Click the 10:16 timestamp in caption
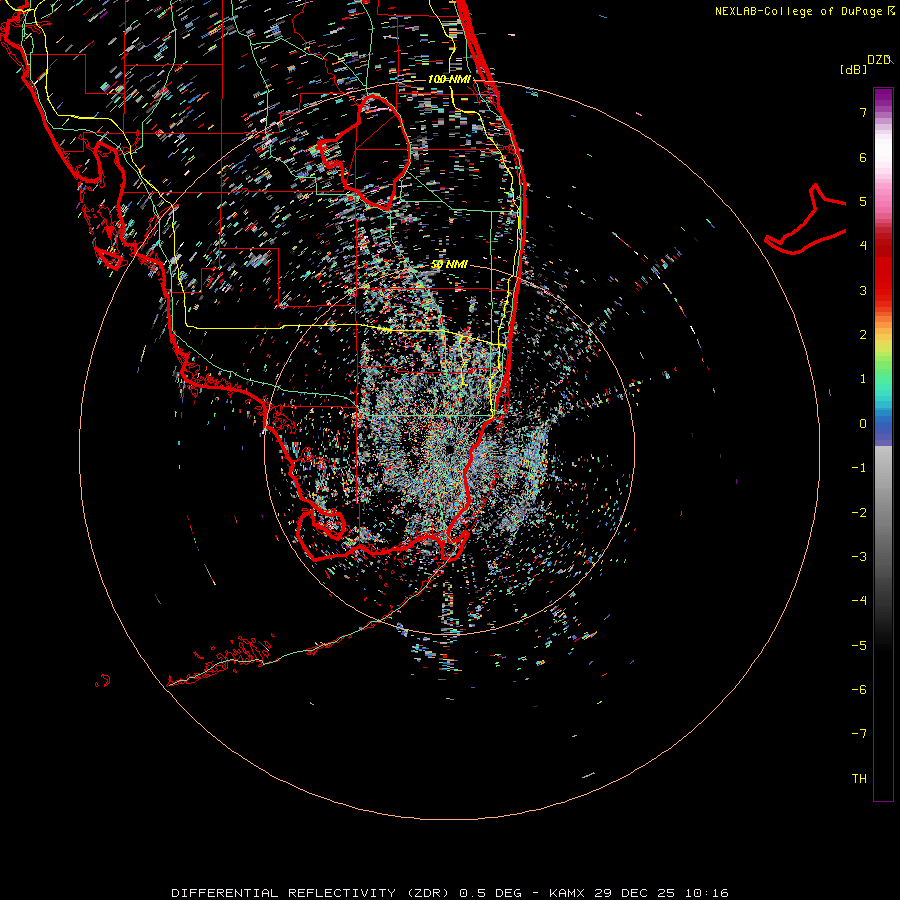Image resolution: width=900 pixels, height=900 pixels. click(708, 893)
